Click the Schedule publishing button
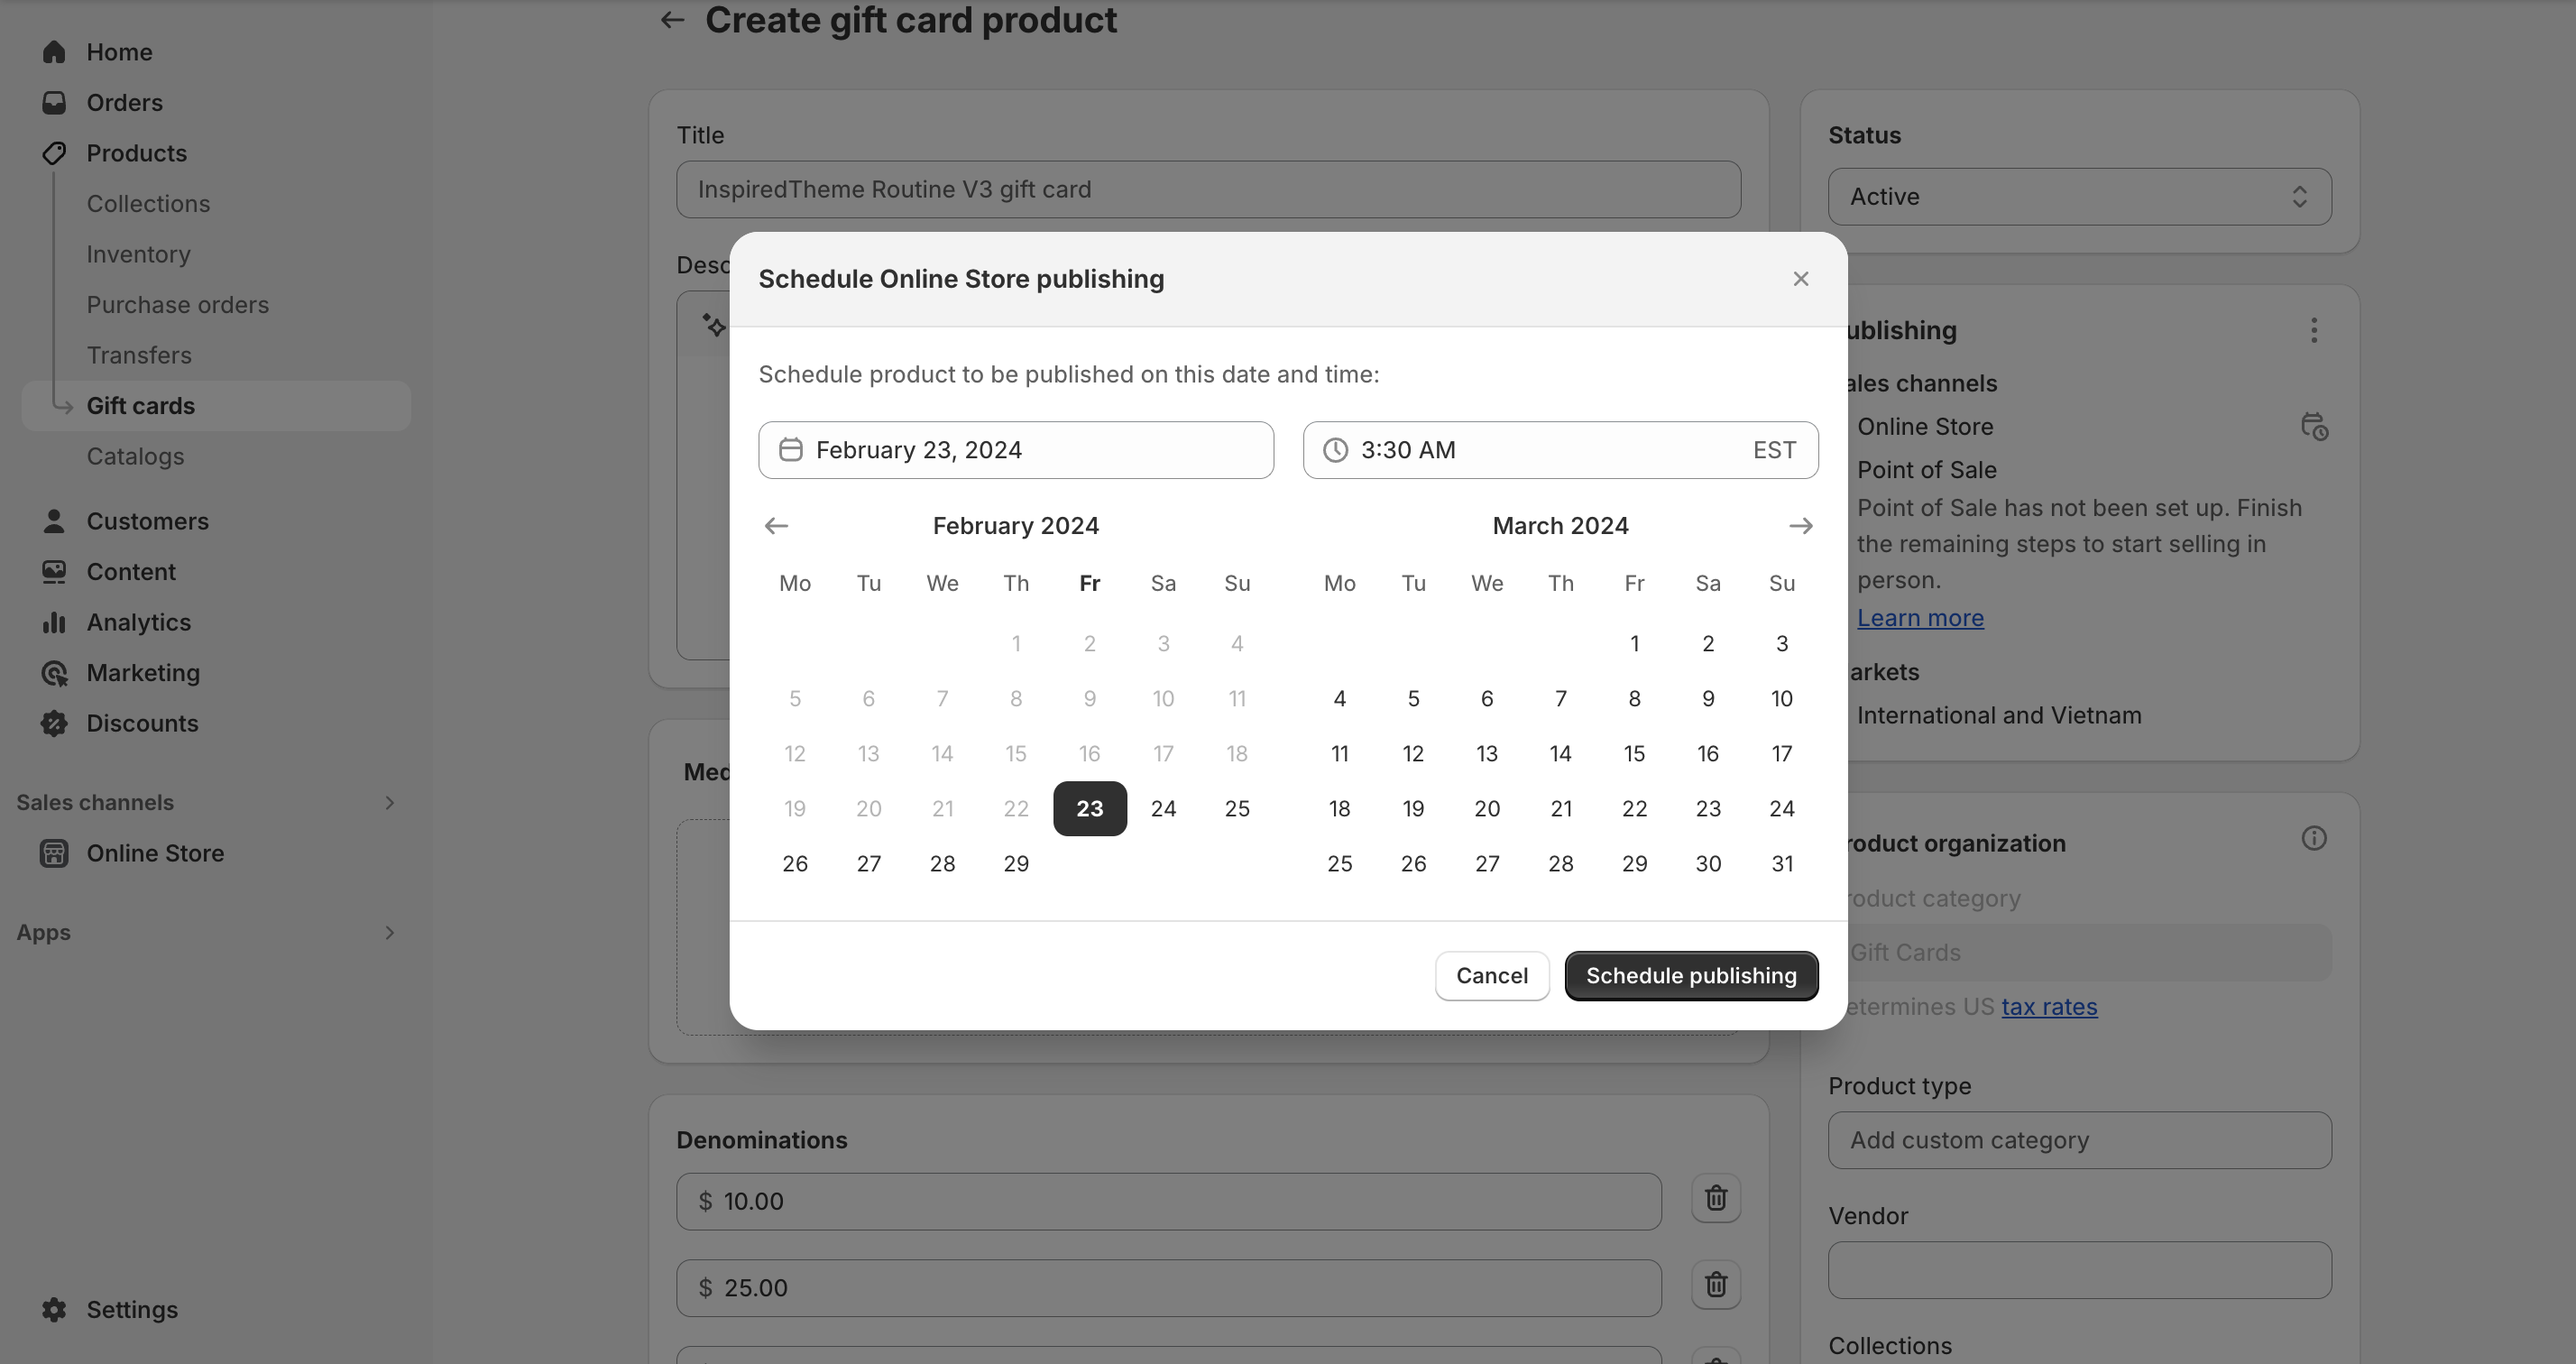The height and width of the screenshot is (1364, 2576). click(1690, 976)
